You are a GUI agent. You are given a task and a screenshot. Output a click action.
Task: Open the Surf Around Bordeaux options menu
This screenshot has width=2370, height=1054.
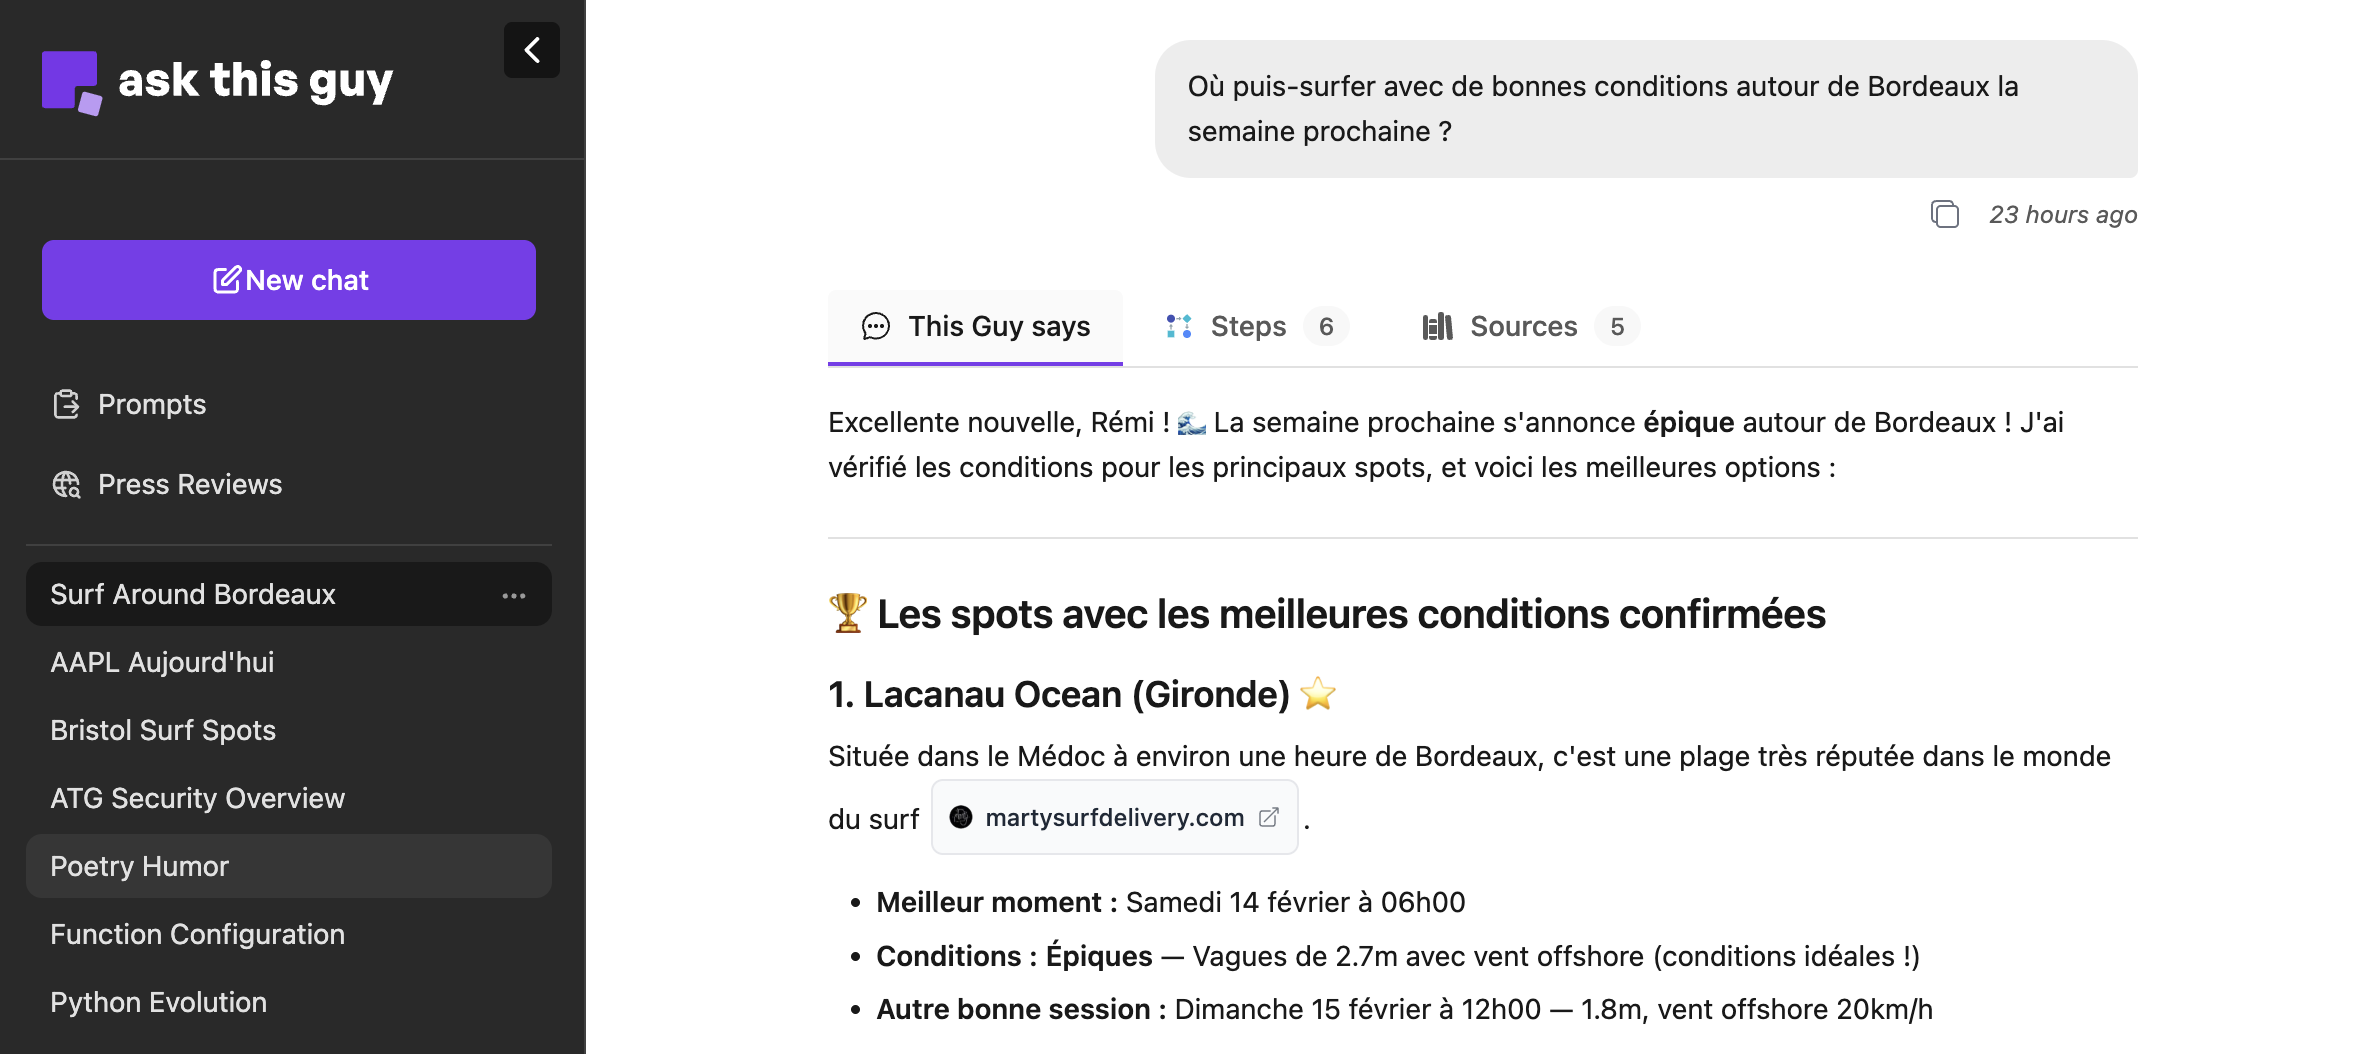pyautogui.click(x=514, y=594)
